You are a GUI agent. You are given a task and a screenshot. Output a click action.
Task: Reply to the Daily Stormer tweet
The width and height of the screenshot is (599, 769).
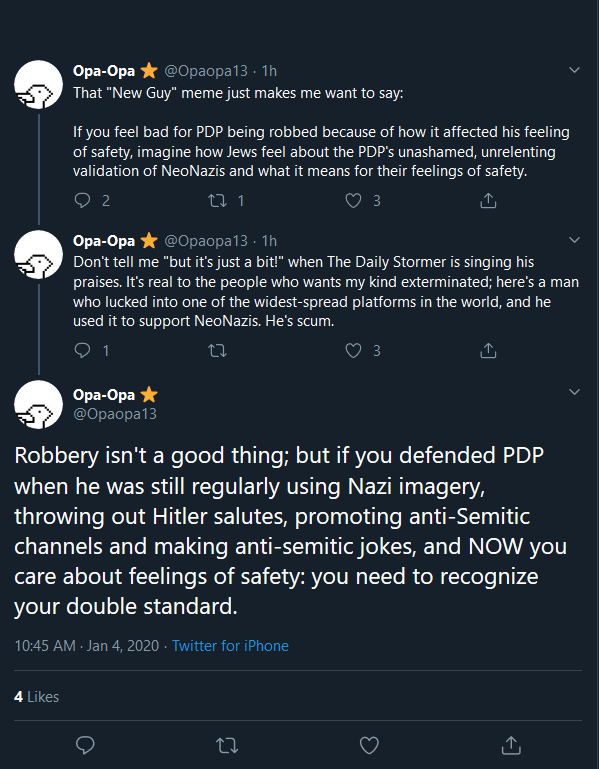pyautogui.click(x=82, y=350)
